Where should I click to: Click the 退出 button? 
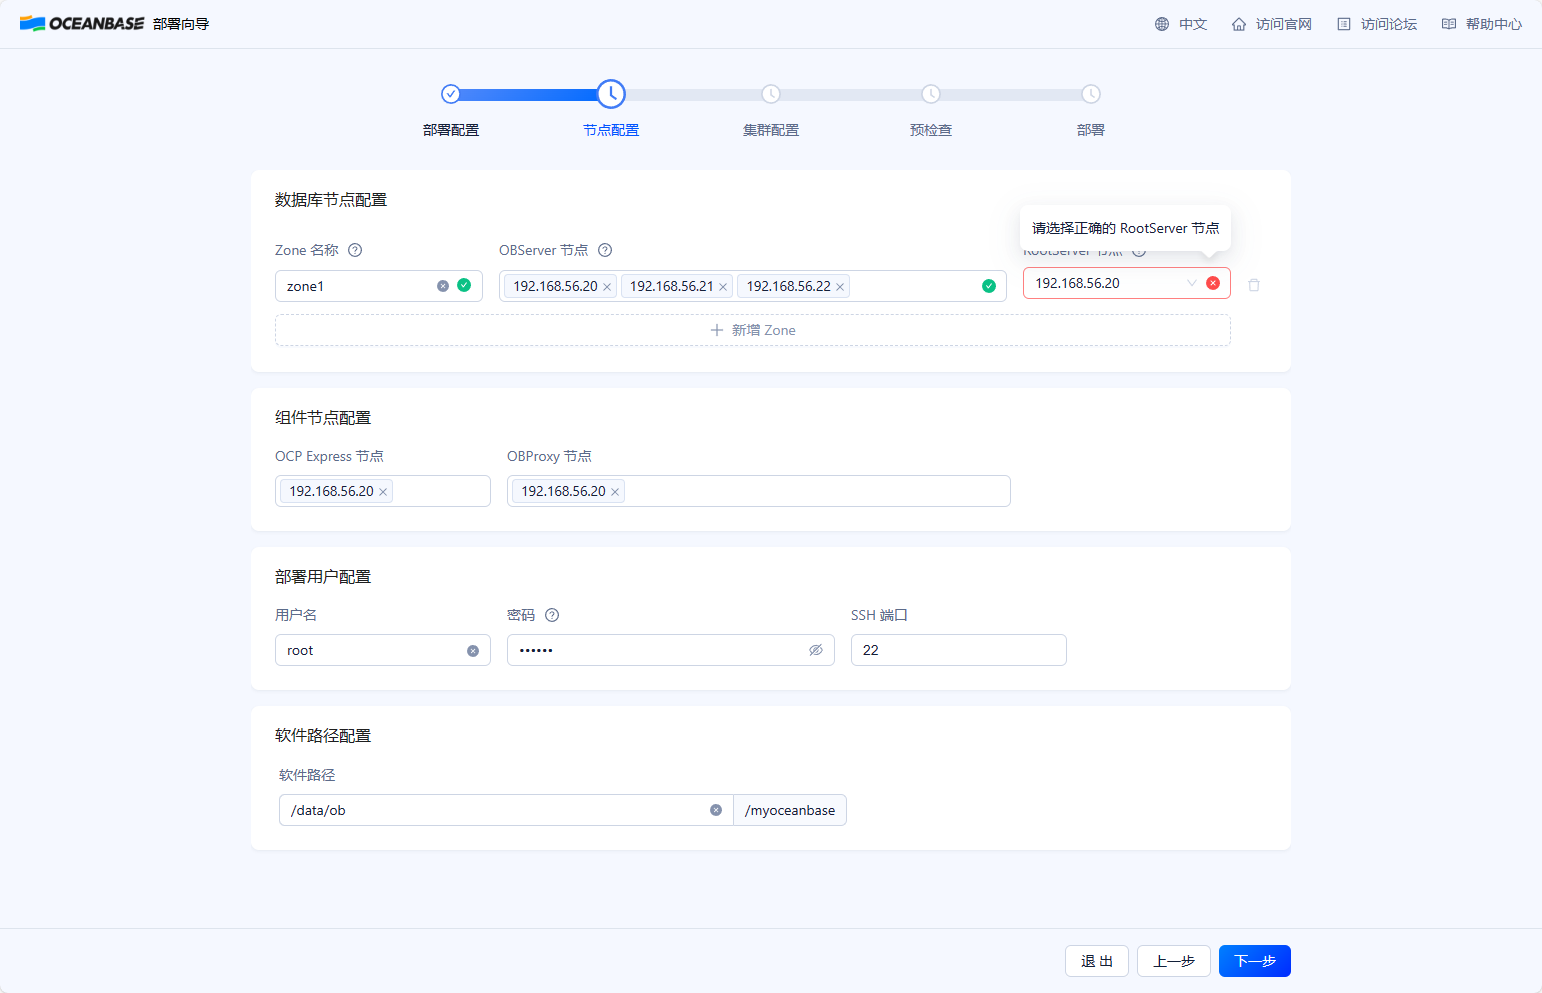tap(1097, 961)
